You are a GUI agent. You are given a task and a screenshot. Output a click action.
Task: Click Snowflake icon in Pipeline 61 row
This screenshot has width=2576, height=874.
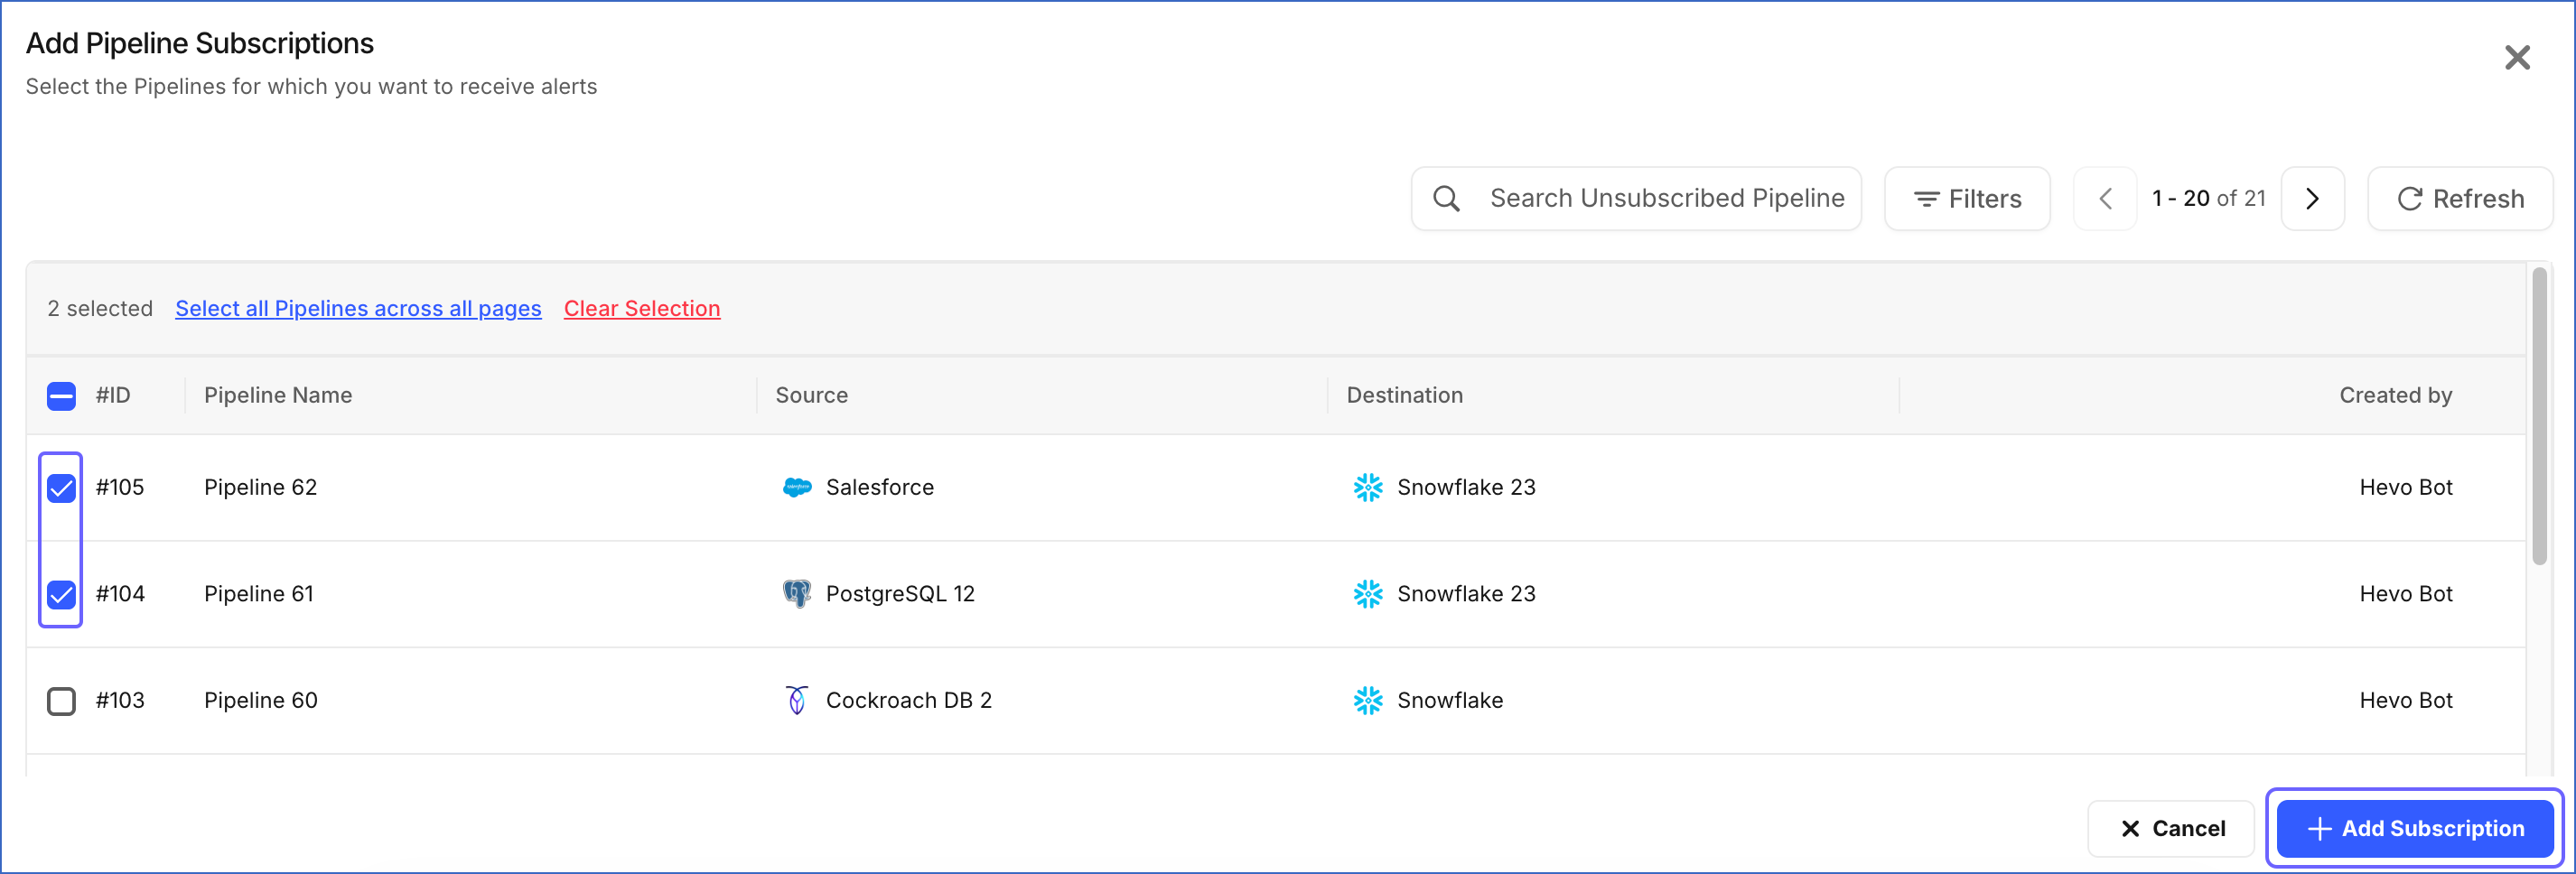click(1367, 594)
